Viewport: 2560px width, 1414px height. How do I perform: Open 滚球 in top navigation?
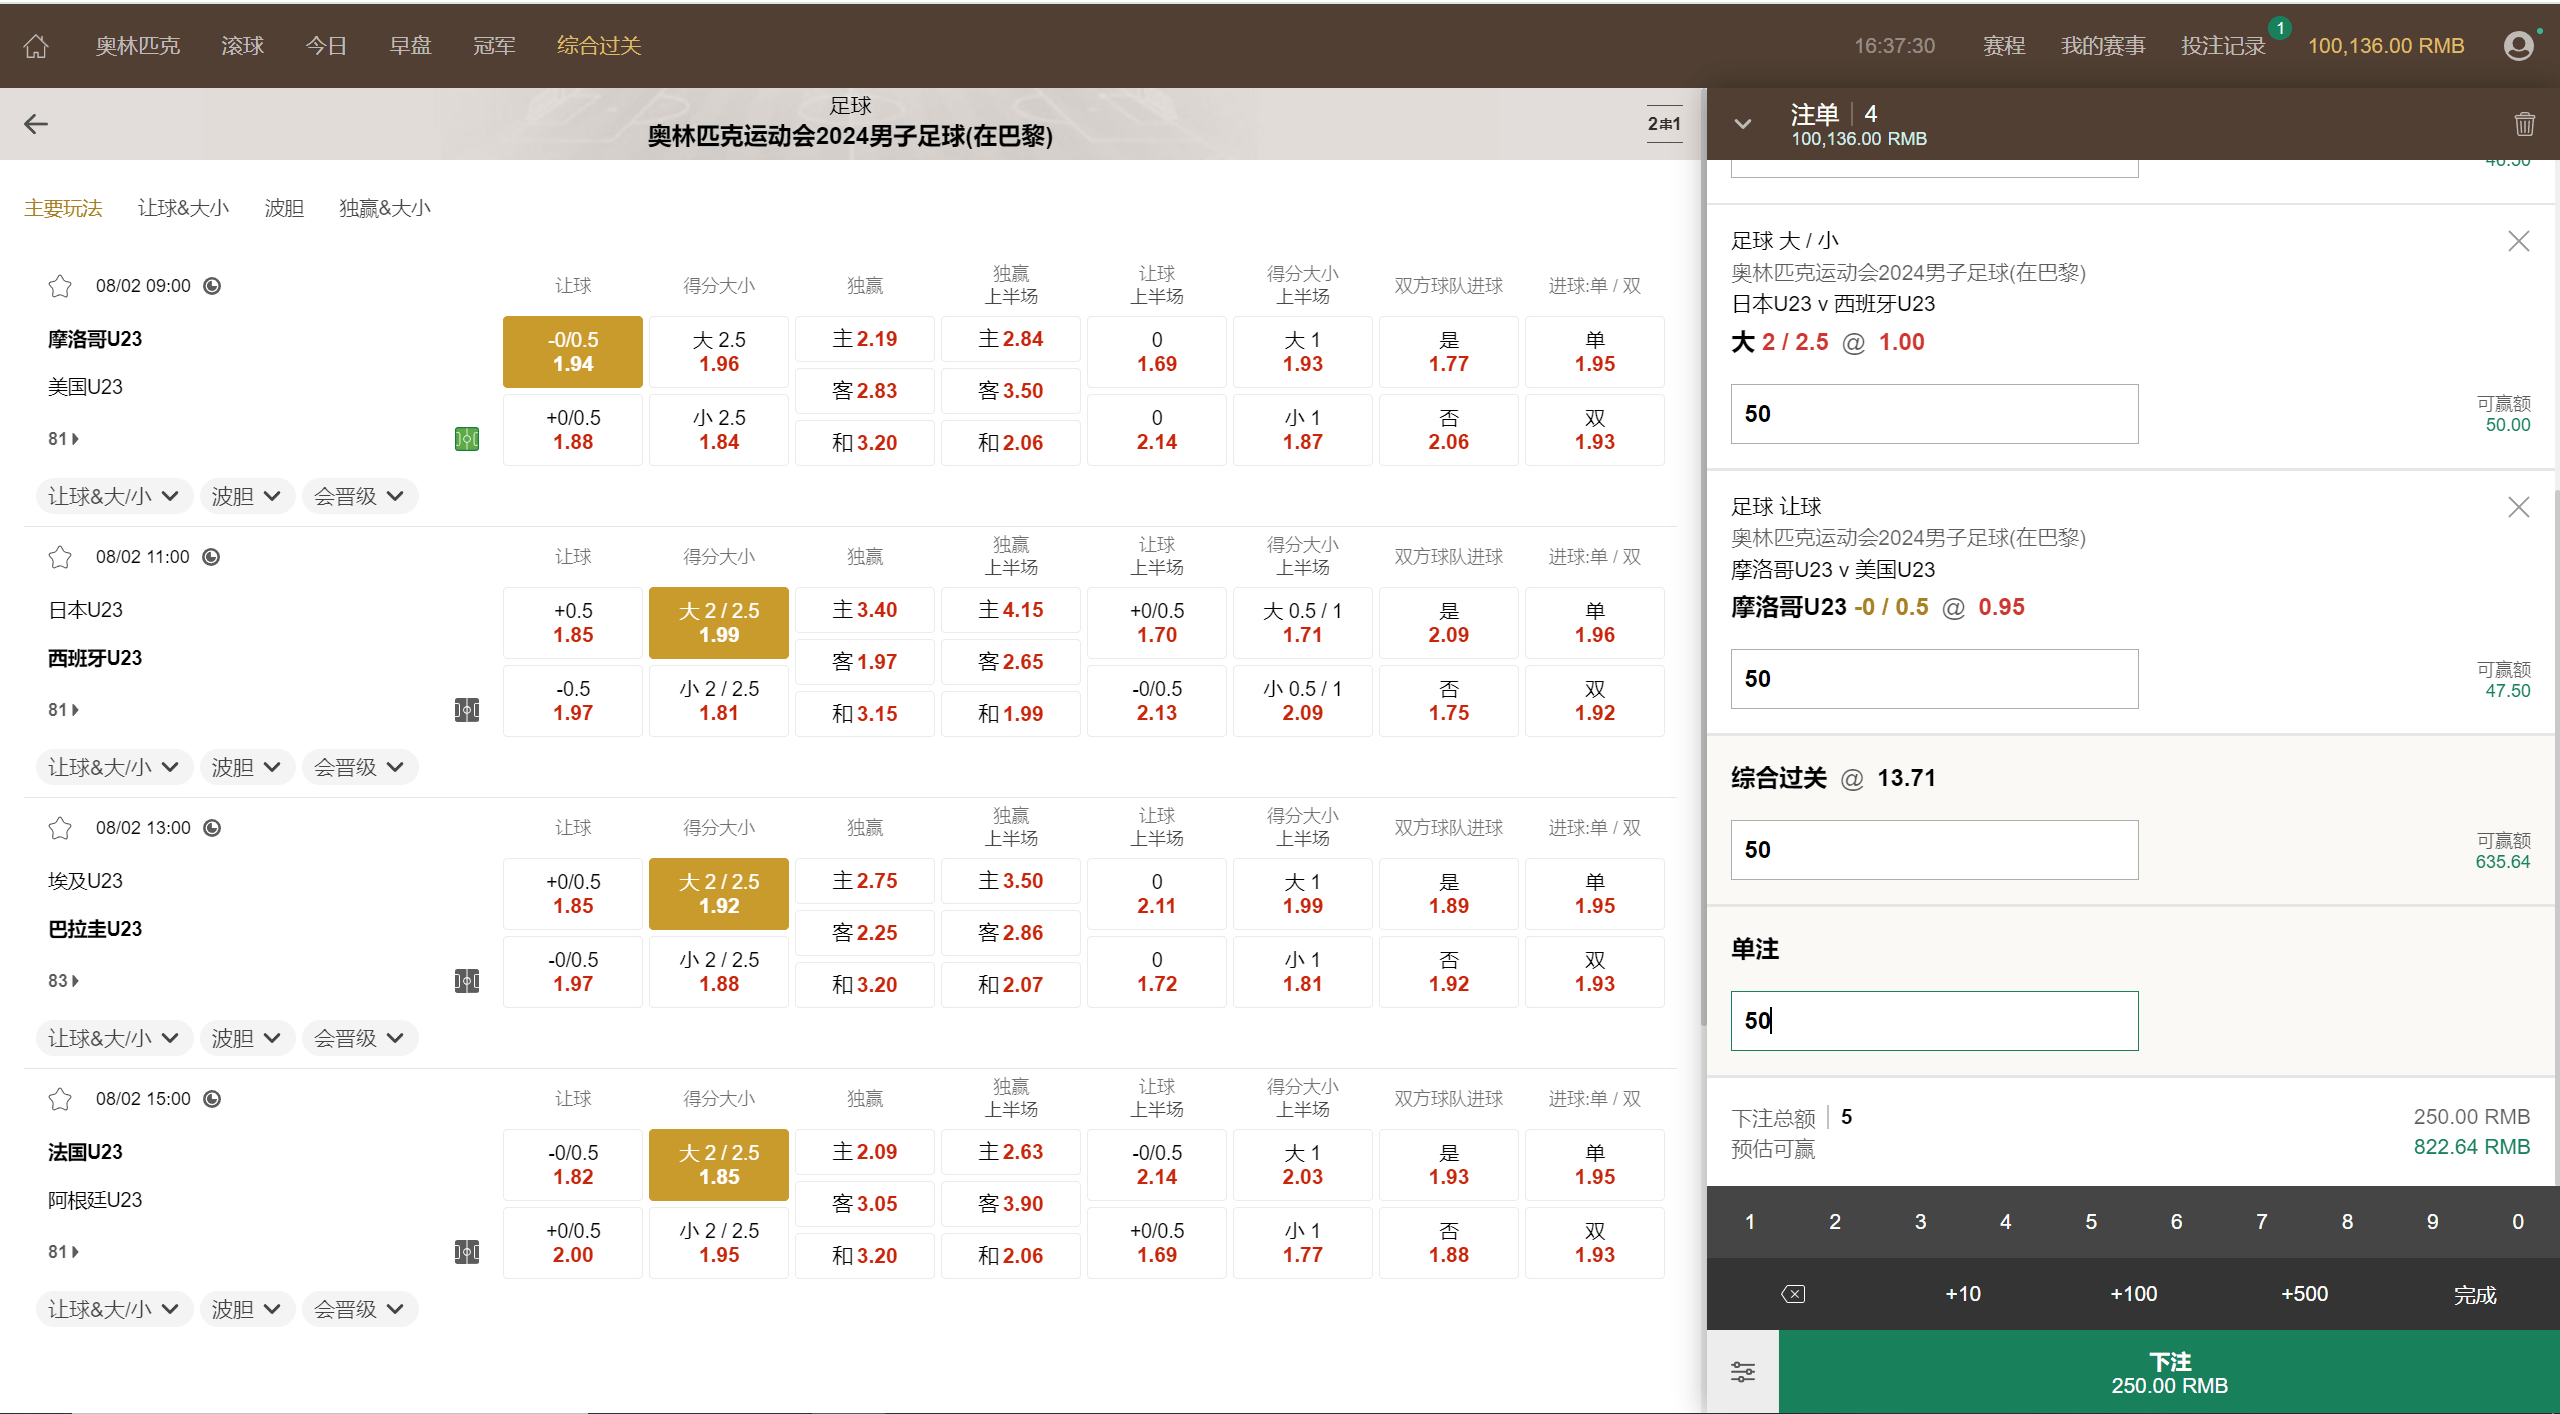pyautogui.click(x=242, y=46)
